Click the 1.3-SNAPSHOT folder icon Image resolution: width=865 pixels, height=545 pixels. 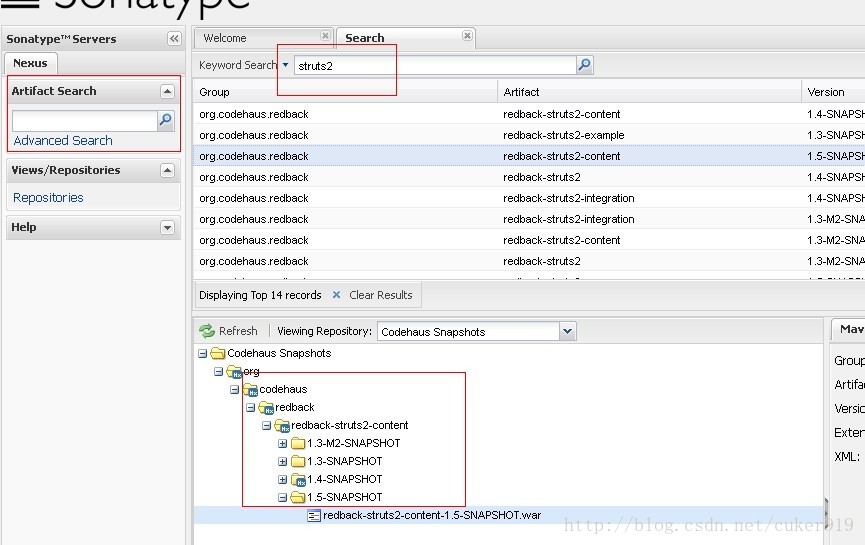click(298, 461)
